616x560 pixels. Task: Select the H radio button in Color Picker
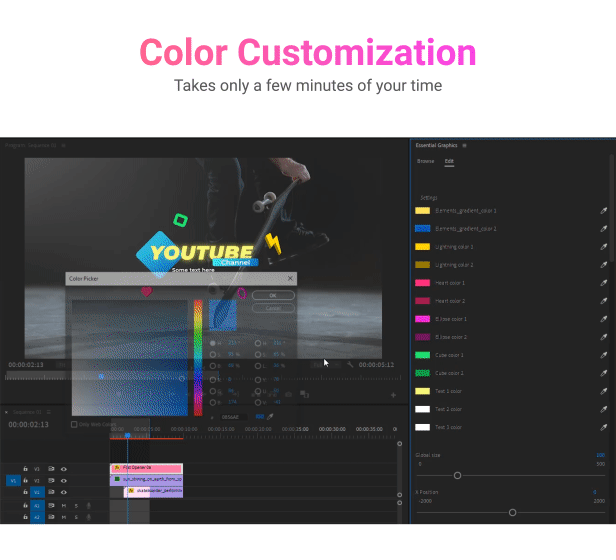tap(213, 343)
